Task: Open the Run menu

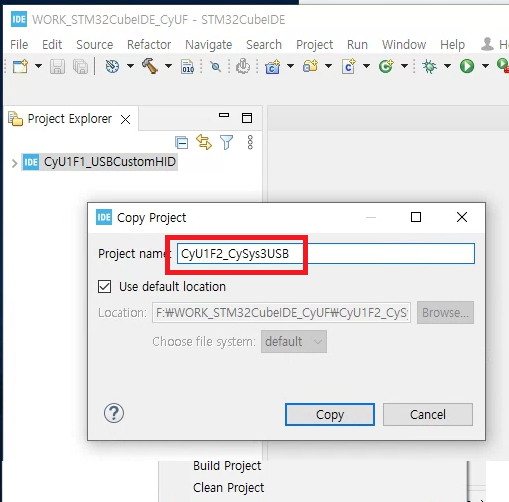Action: [357, 44]
